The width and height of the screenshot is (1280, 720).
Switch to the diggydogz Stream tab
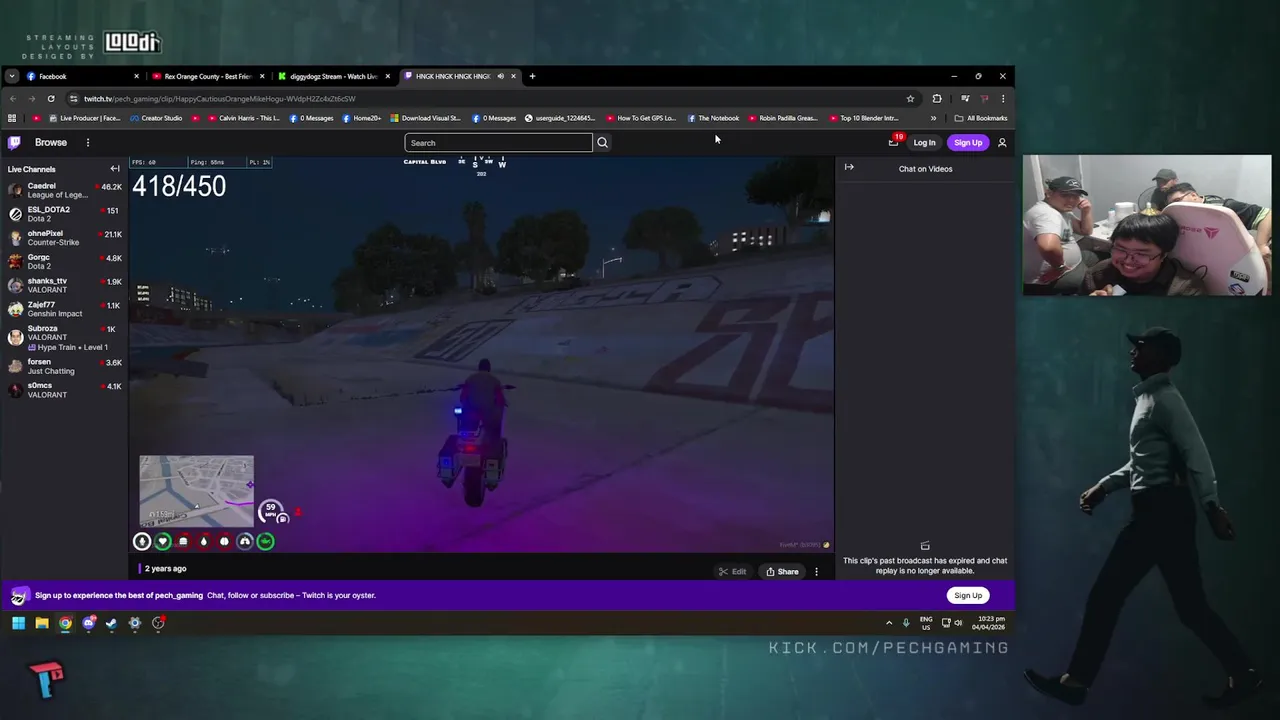[334, 76]
